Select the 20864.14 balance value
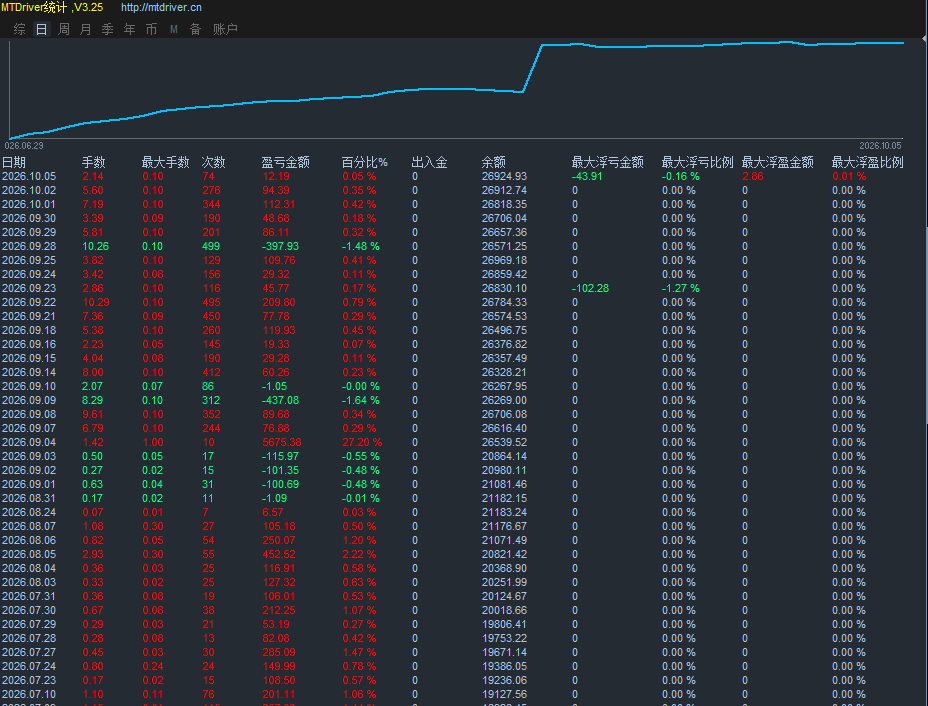Viewport: 928px width, 706px height. [x=504, y=456]
